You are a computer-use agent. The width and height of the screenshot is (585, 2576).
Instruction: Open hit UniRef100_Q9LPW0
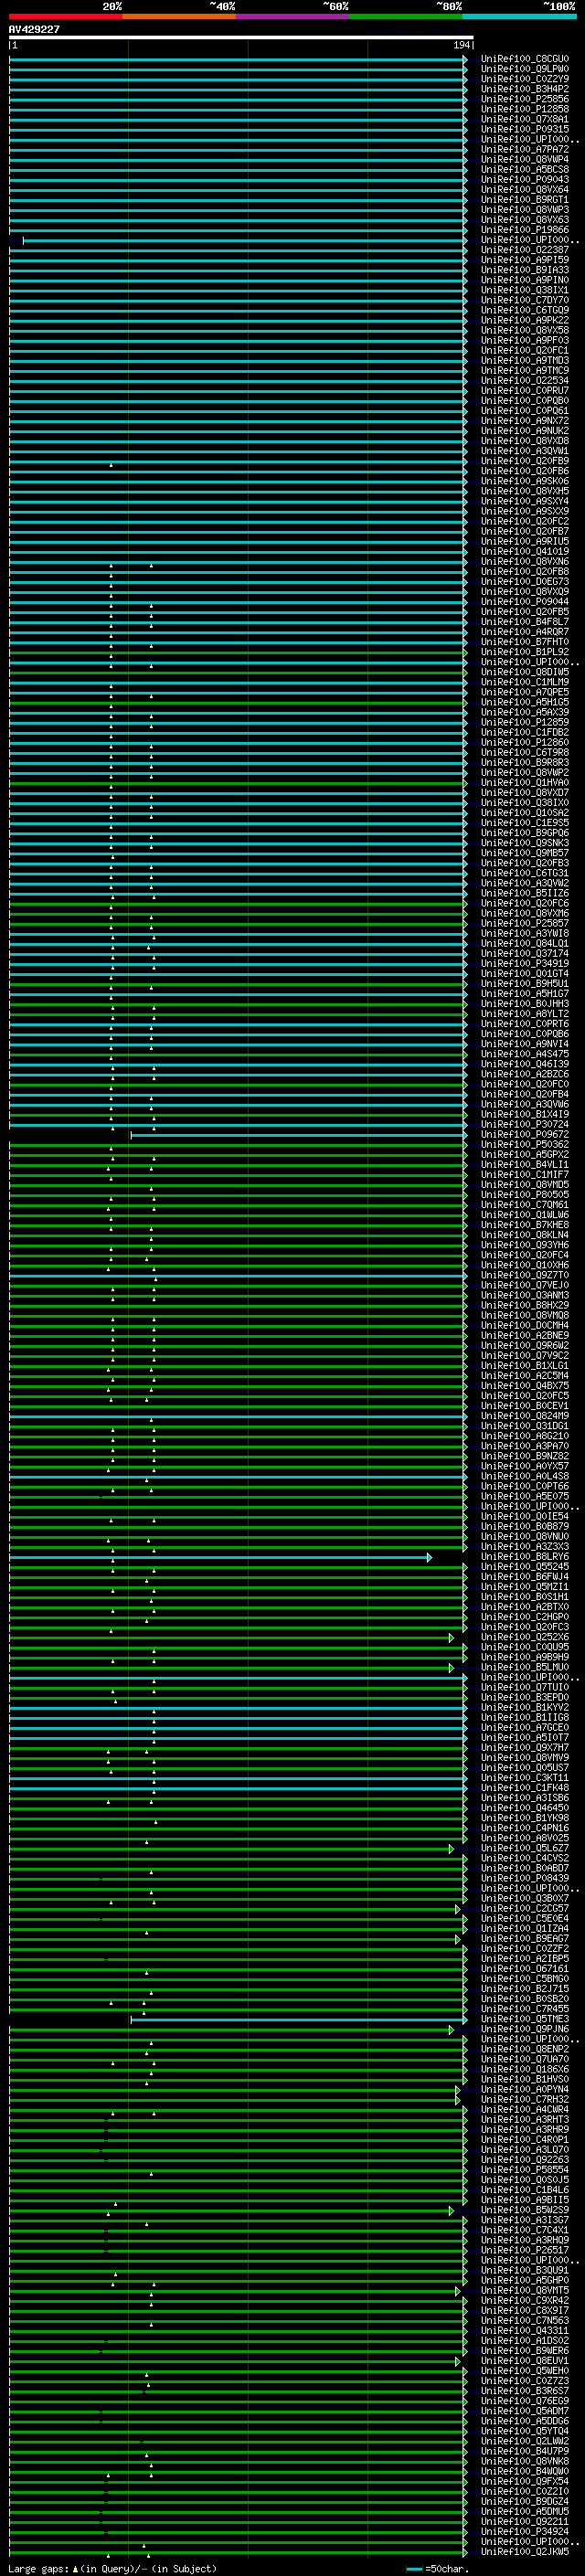pyautogui.click(x=524, y=69)
